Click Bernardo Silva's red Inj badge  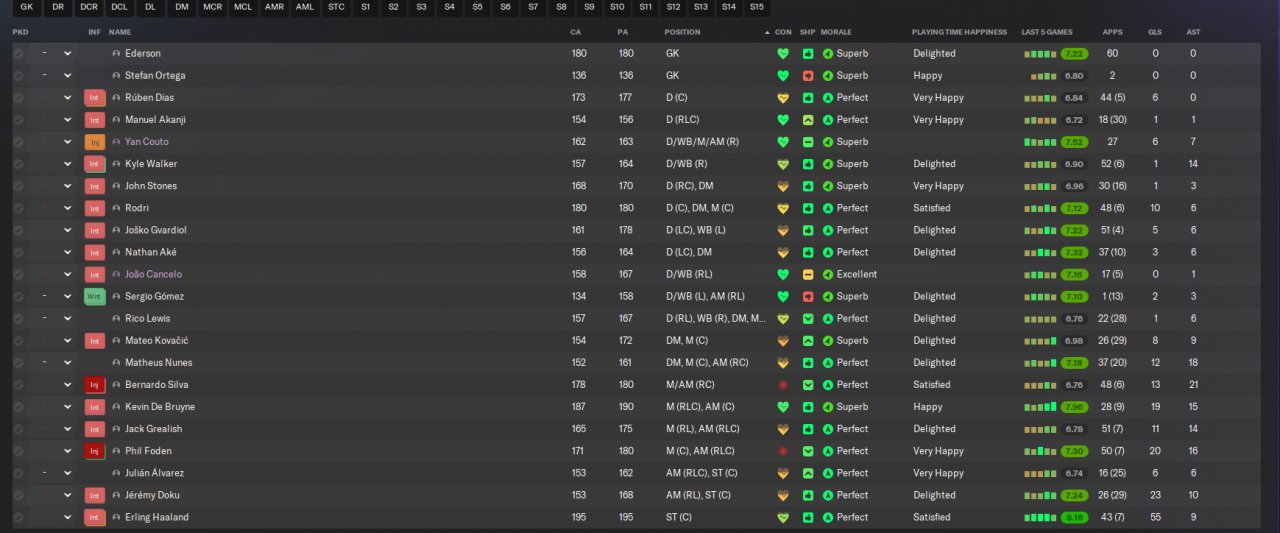click(x=95, y=385)
